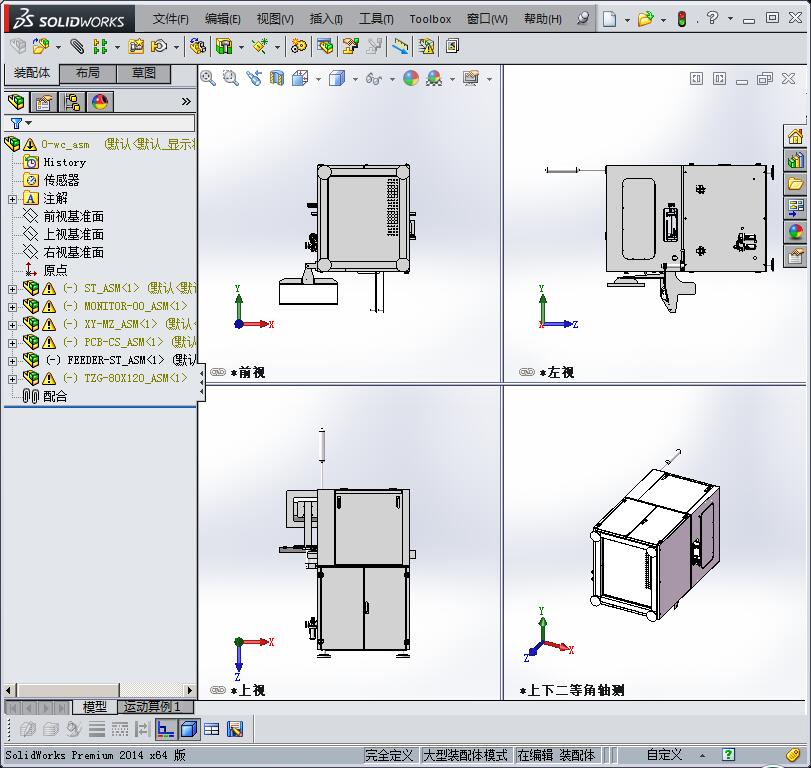The image size is (811, 768).
Task: Select the Zoom to Area tool
Action: tap(231, 78)
